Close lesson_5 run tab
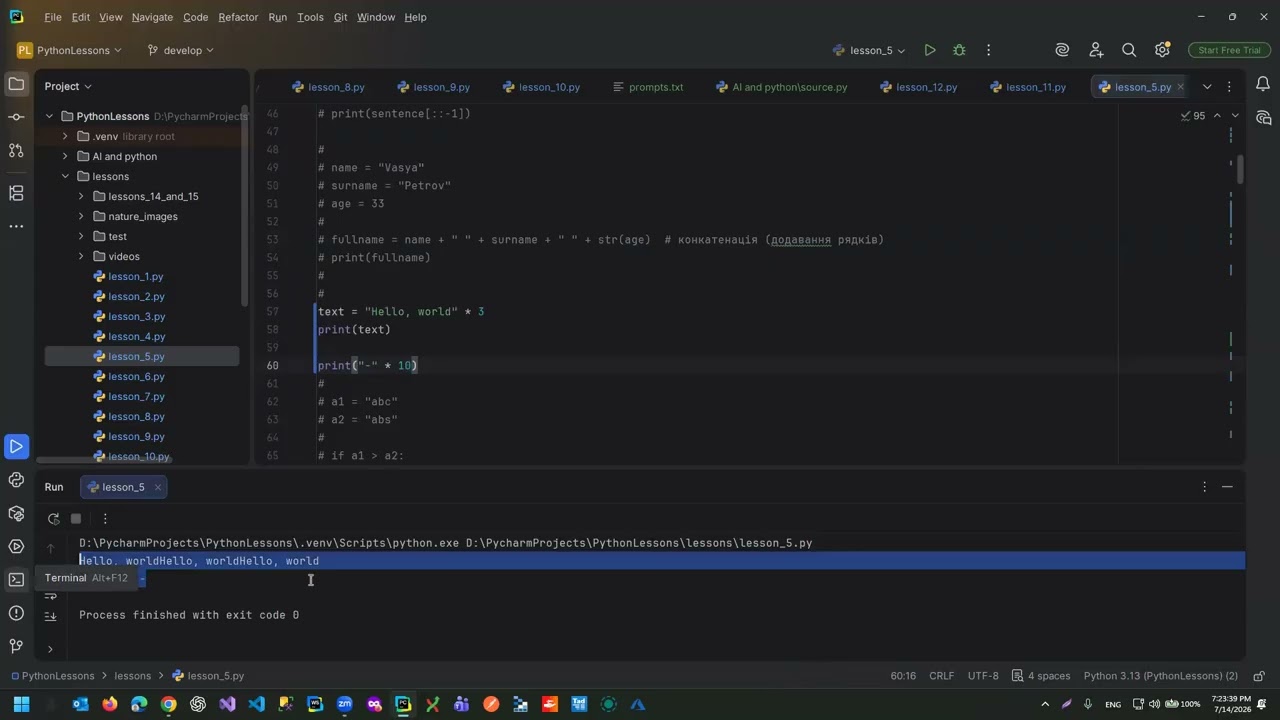Screen dimensions: 1280x720 tap(157, 487)
